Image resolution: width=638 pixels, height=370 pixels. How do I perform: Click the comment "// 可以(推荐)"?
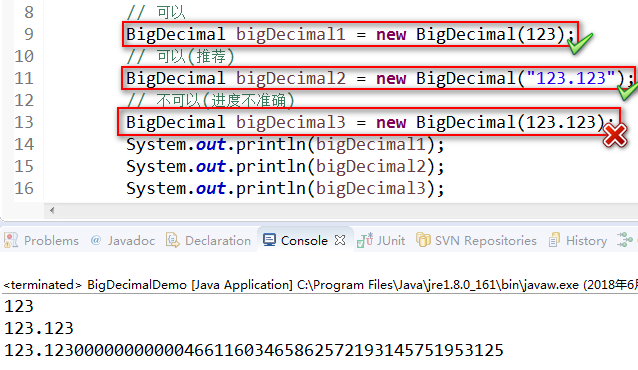pyautogui.click(x=181, y=56)
